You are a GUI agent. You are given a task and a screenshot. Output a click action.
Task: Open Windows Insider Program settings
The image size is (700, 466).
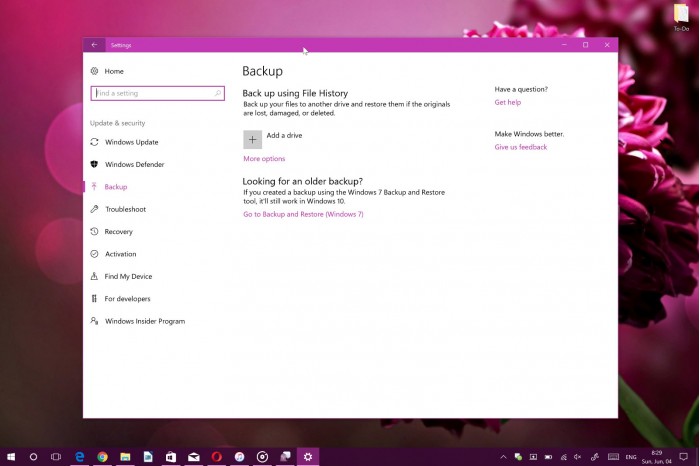145,321
